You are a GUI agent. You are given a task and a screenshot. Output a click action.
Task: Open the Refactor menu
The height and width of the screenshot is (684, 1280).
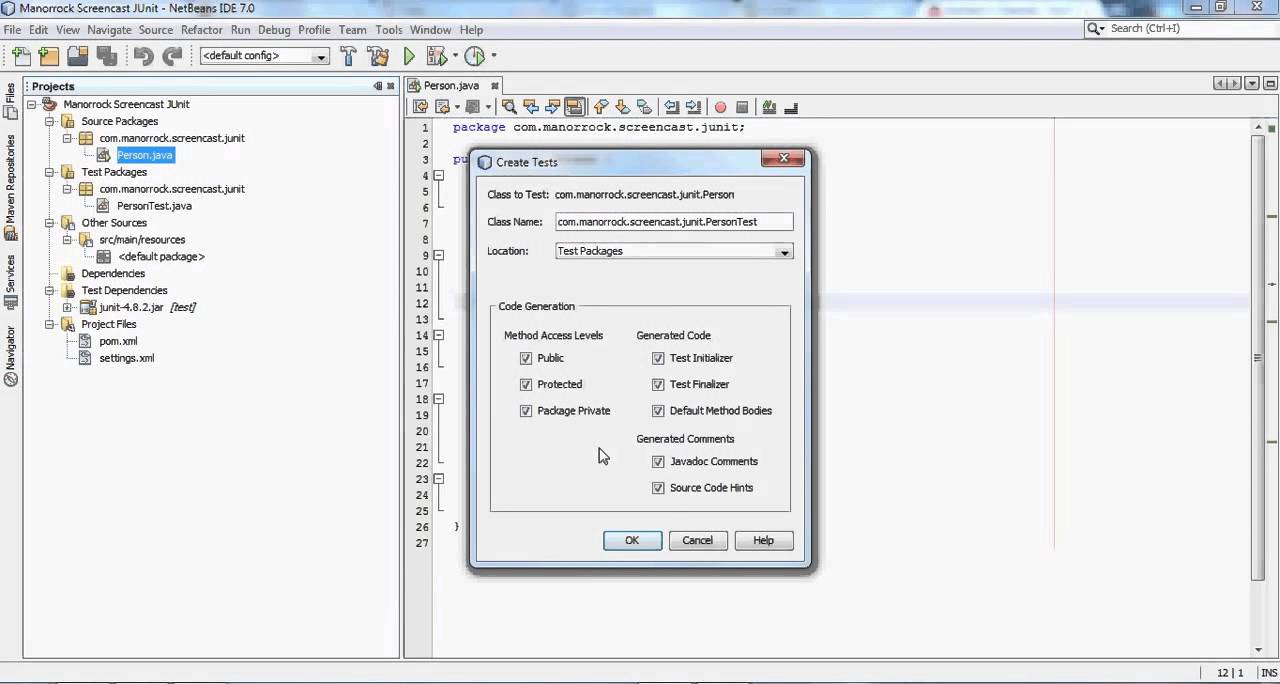tap(202, 30)
